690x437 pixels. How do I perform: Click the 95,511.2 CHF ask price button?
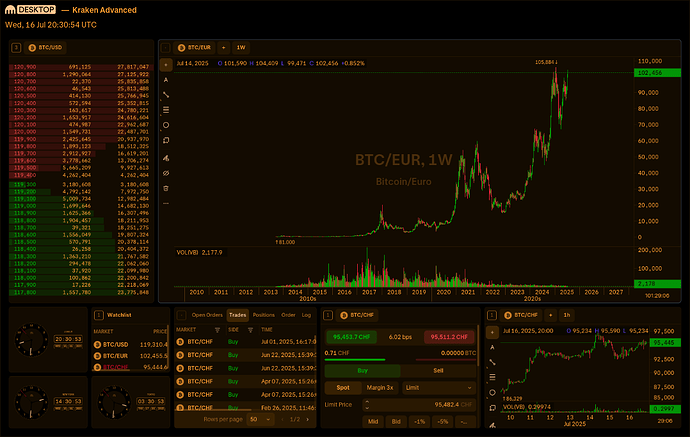click(x=449, y=337)
